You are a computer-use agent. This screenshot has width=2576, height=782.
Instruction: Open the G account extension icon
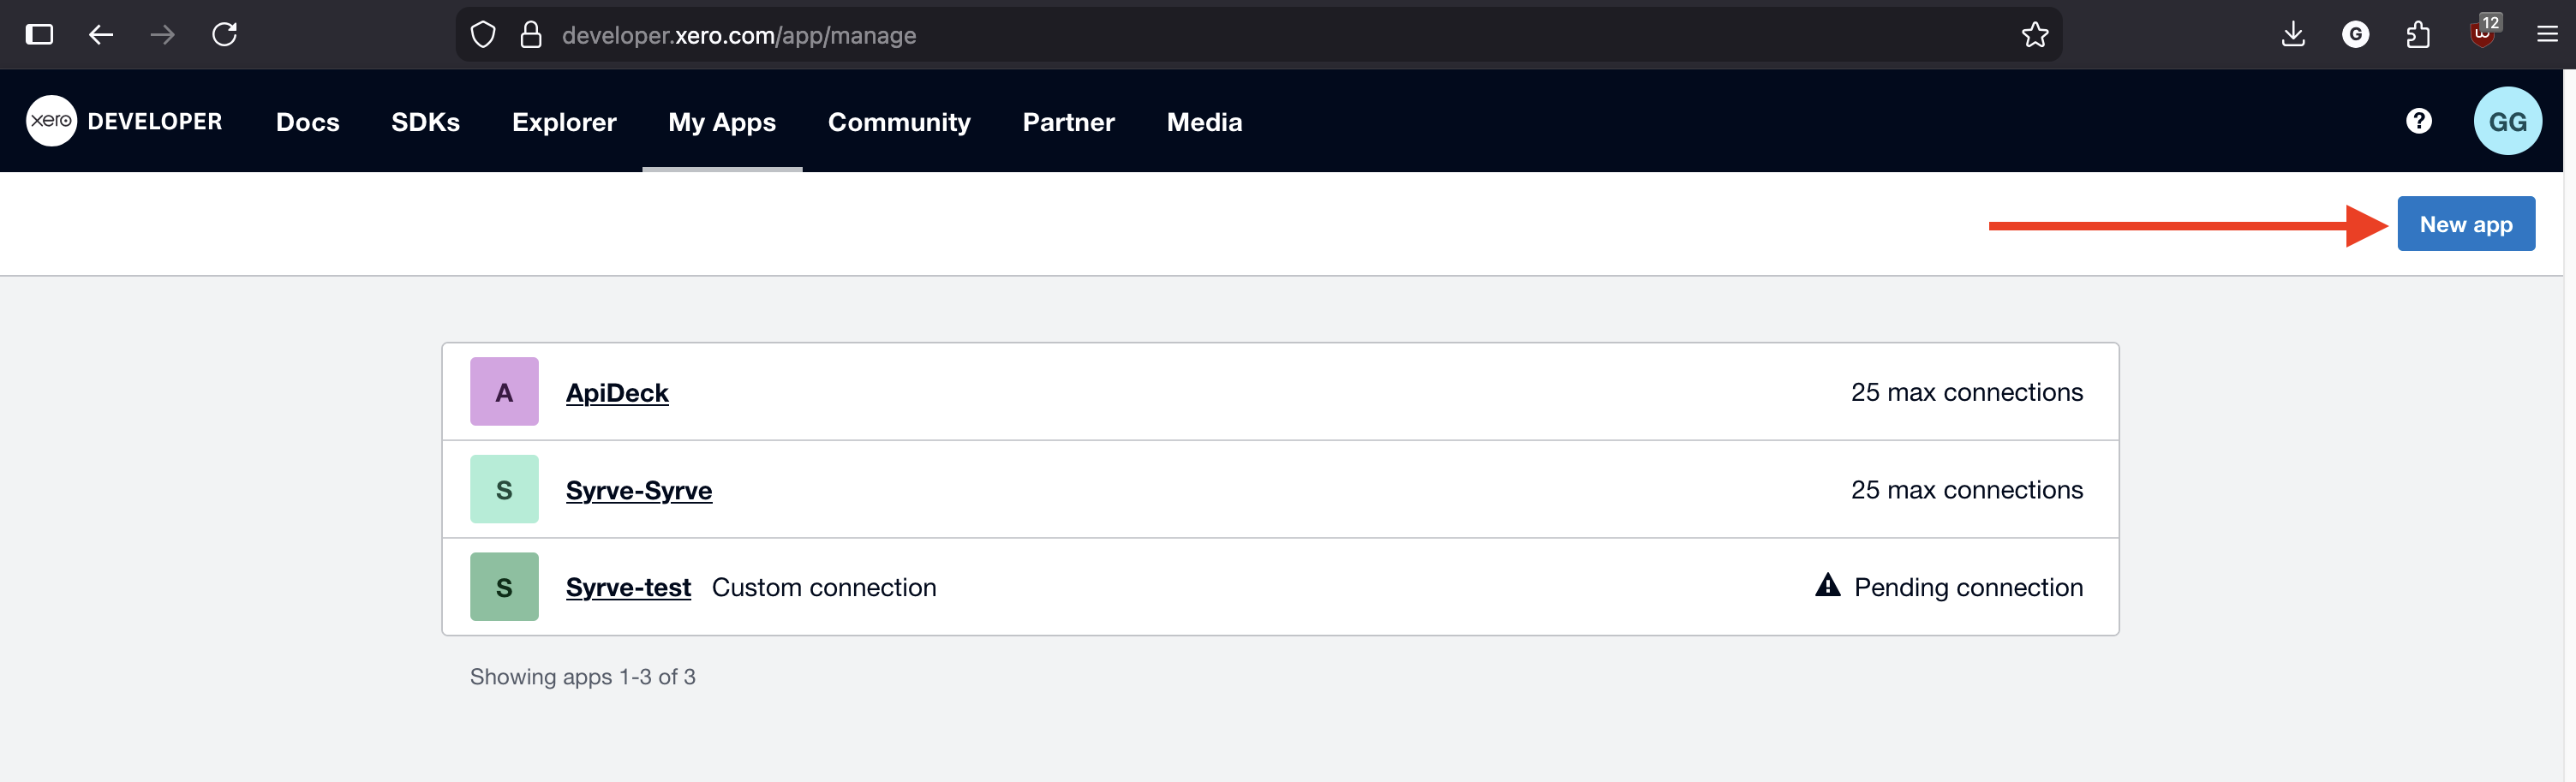tap(2355, 35)
